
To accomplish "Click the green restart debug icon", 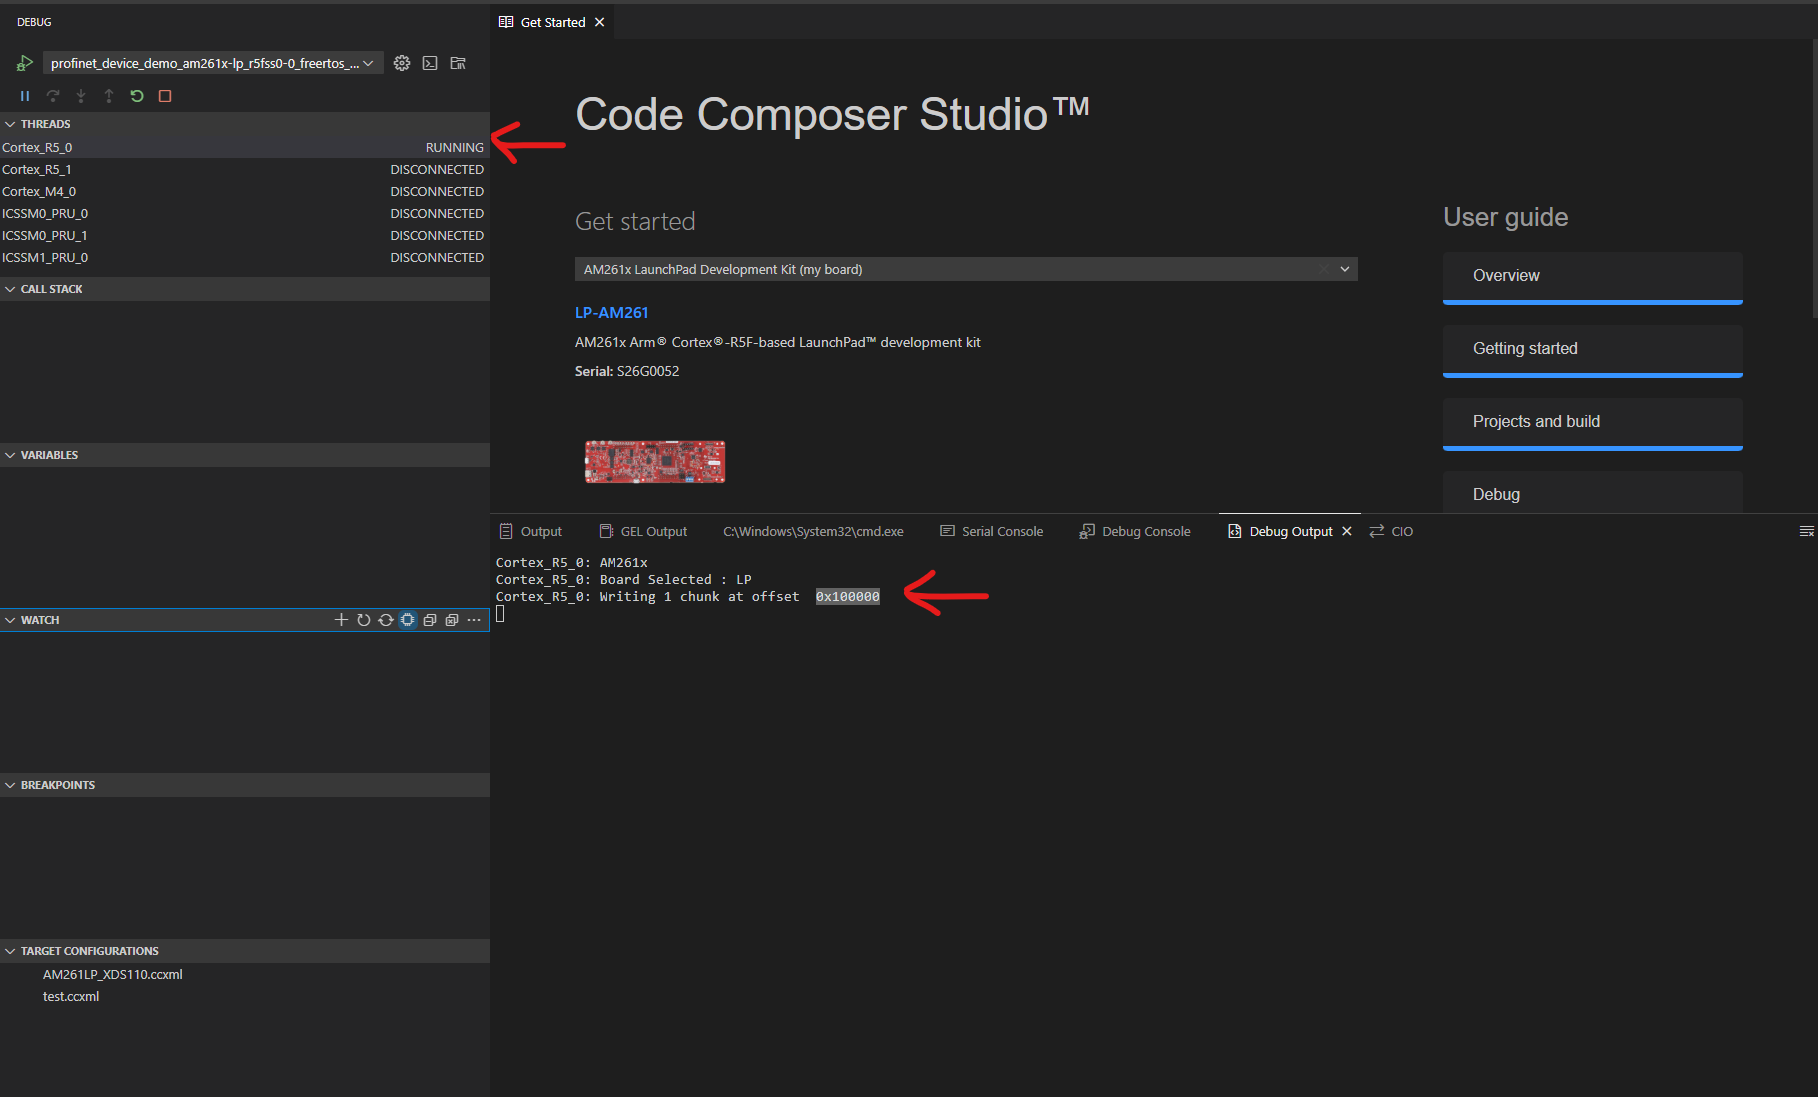I will point(137,96).
